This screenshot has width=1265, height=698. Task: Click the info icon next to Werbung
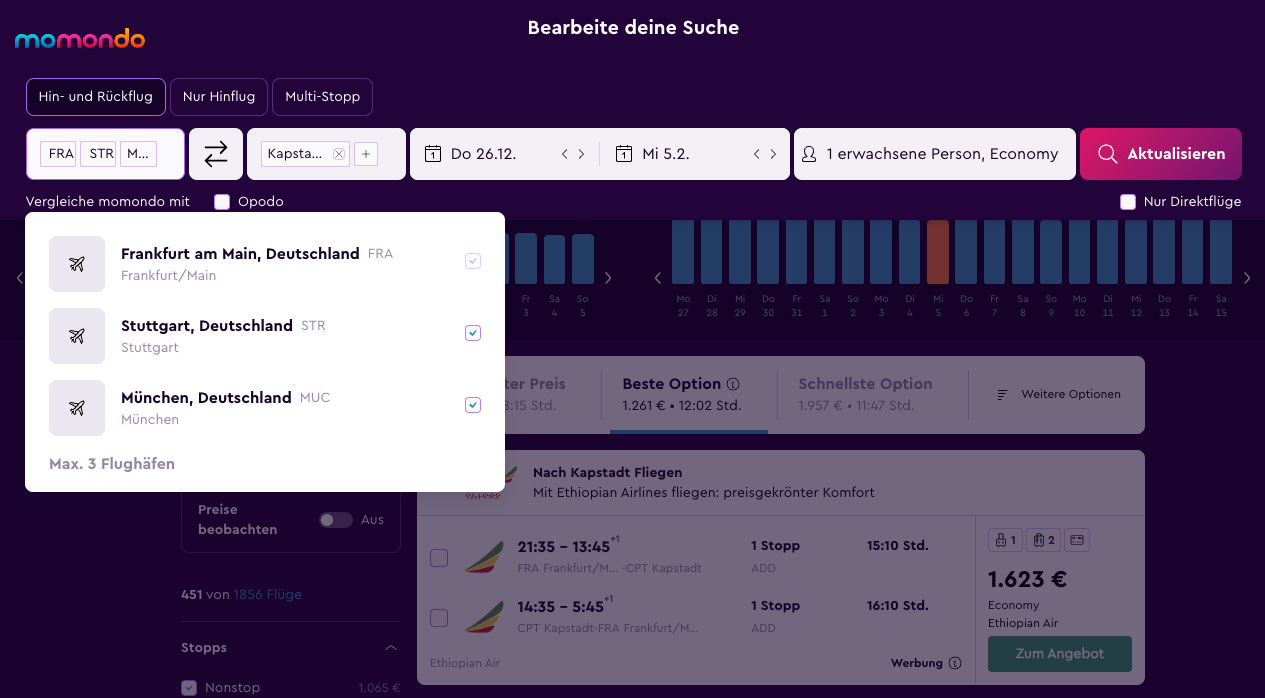(955, 663)
